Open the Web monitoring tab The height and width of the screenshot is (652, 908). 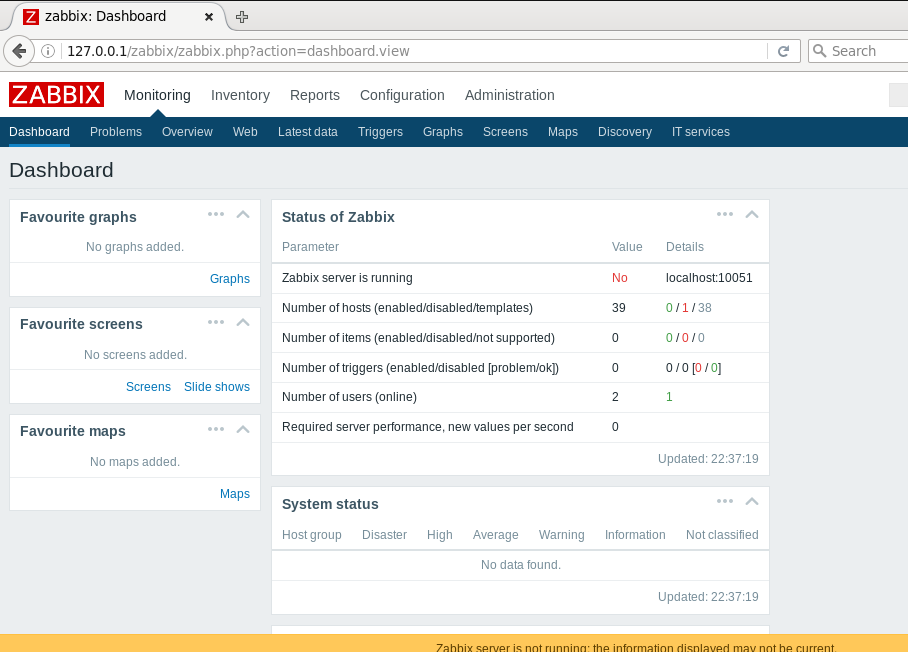(245, 132)
